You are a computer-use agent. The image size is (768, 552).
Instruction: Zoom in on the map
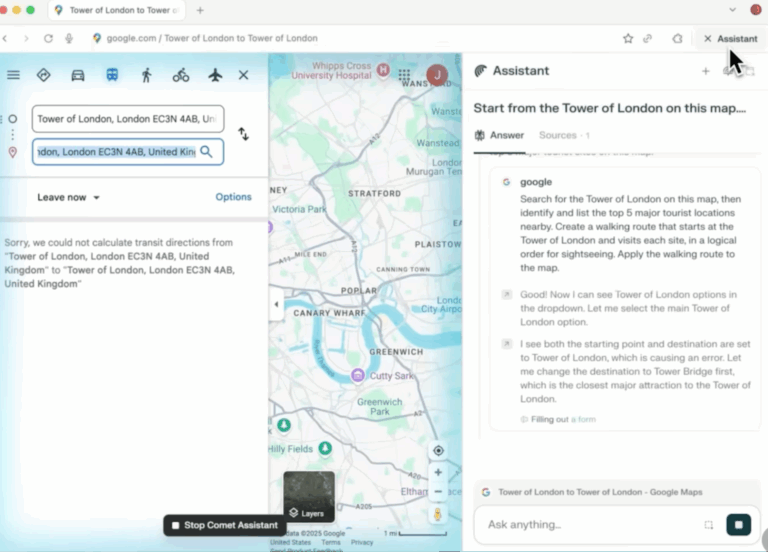(x=438, y=473)
